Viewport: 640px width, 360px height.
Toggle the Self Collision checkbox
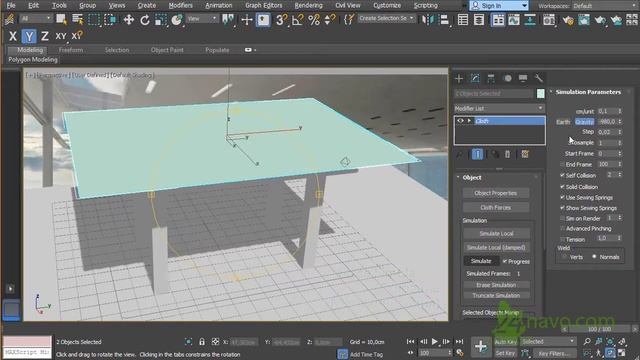pos(562,175)
